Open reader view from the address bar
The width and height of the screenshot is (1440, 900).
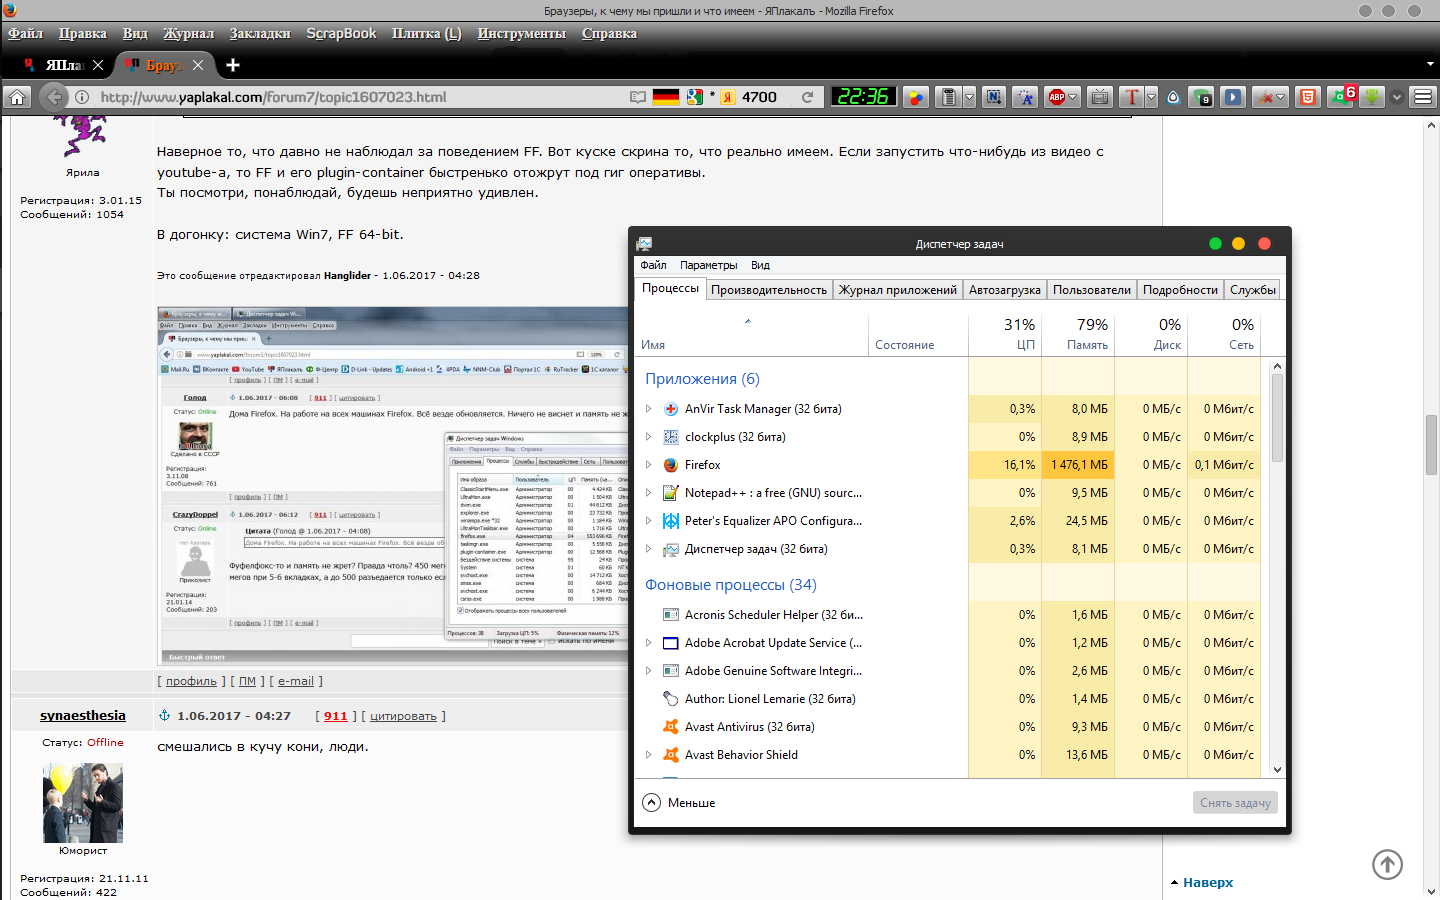[x=638, y=97]
